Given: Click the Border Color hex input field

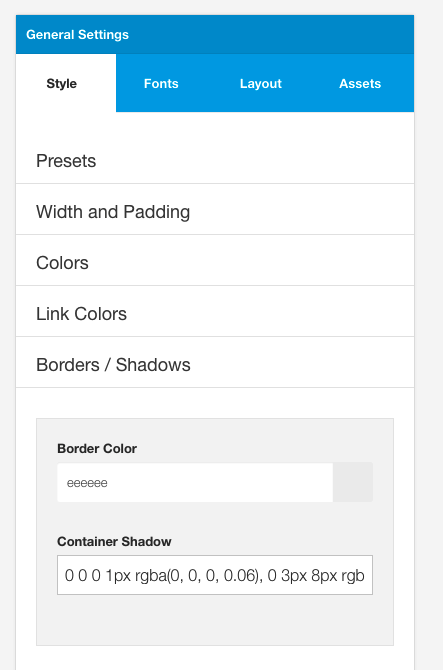Looking at the screenshot, I should 195,482.
